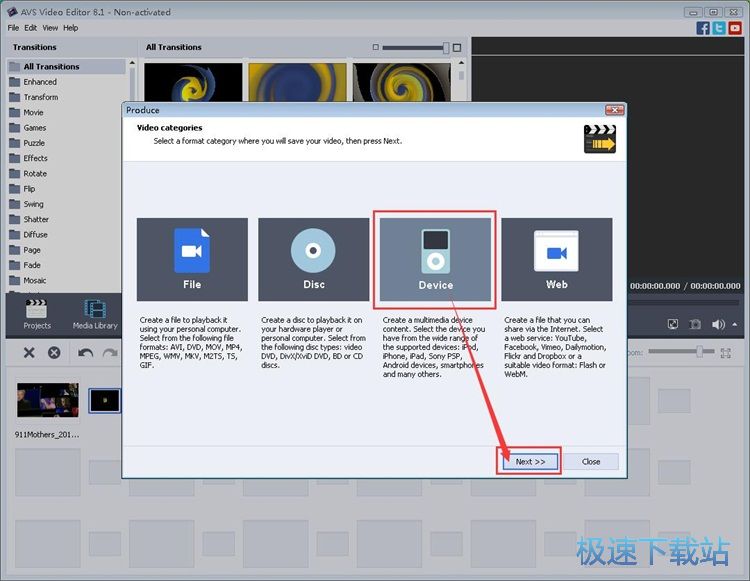Close the Produce dialog with the X
Viewport: 750px width, 581px height.
coord(614,110)
